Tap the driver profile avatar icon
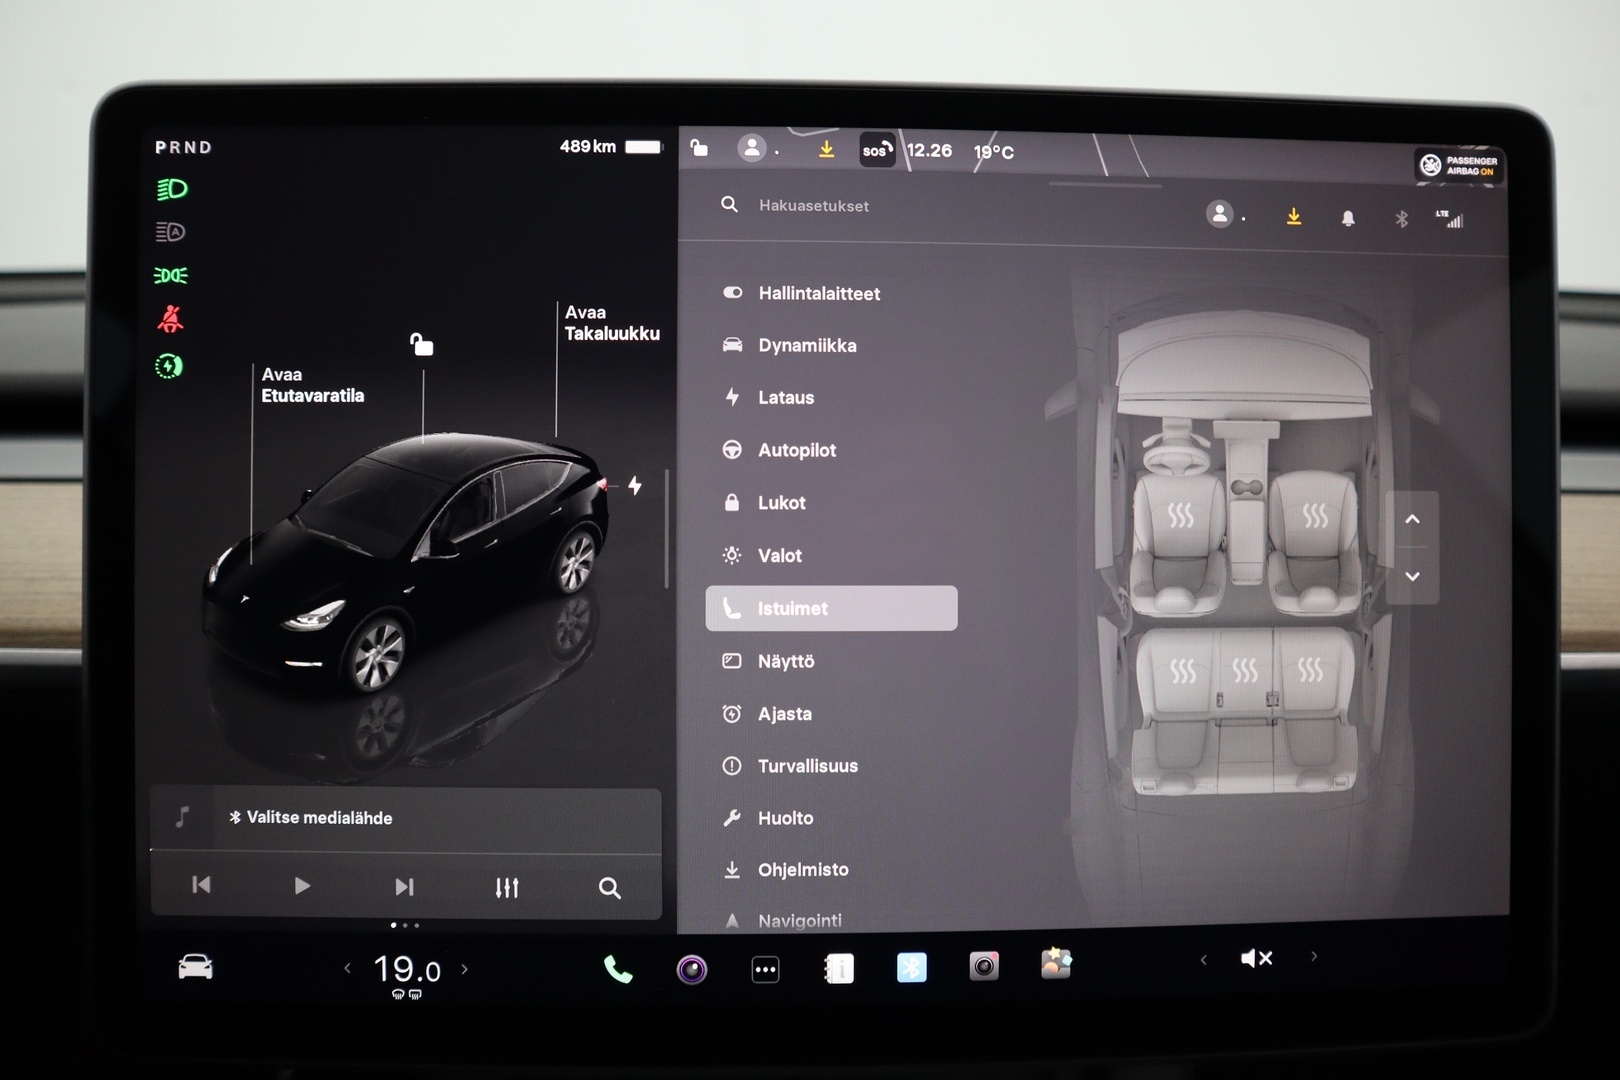This screenshot has width=1620, height=1080. [x=1221, y=214]
